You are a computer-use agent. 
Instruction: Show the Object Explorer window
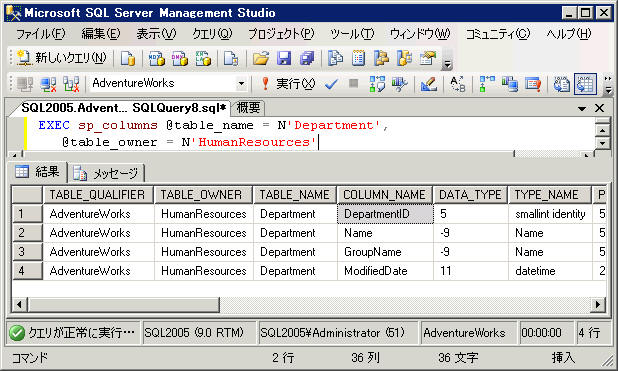click(381, 58)
